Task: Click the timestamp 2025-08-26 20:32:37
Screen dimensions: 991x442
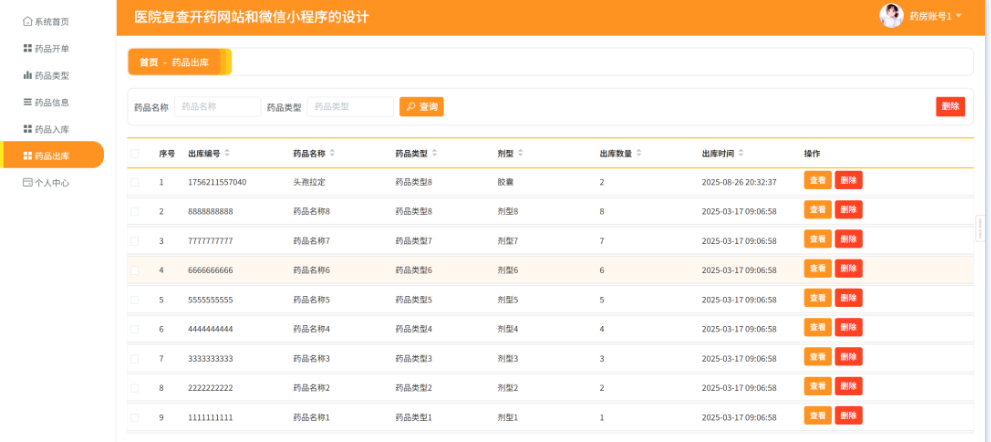Action: pos(739,182)
